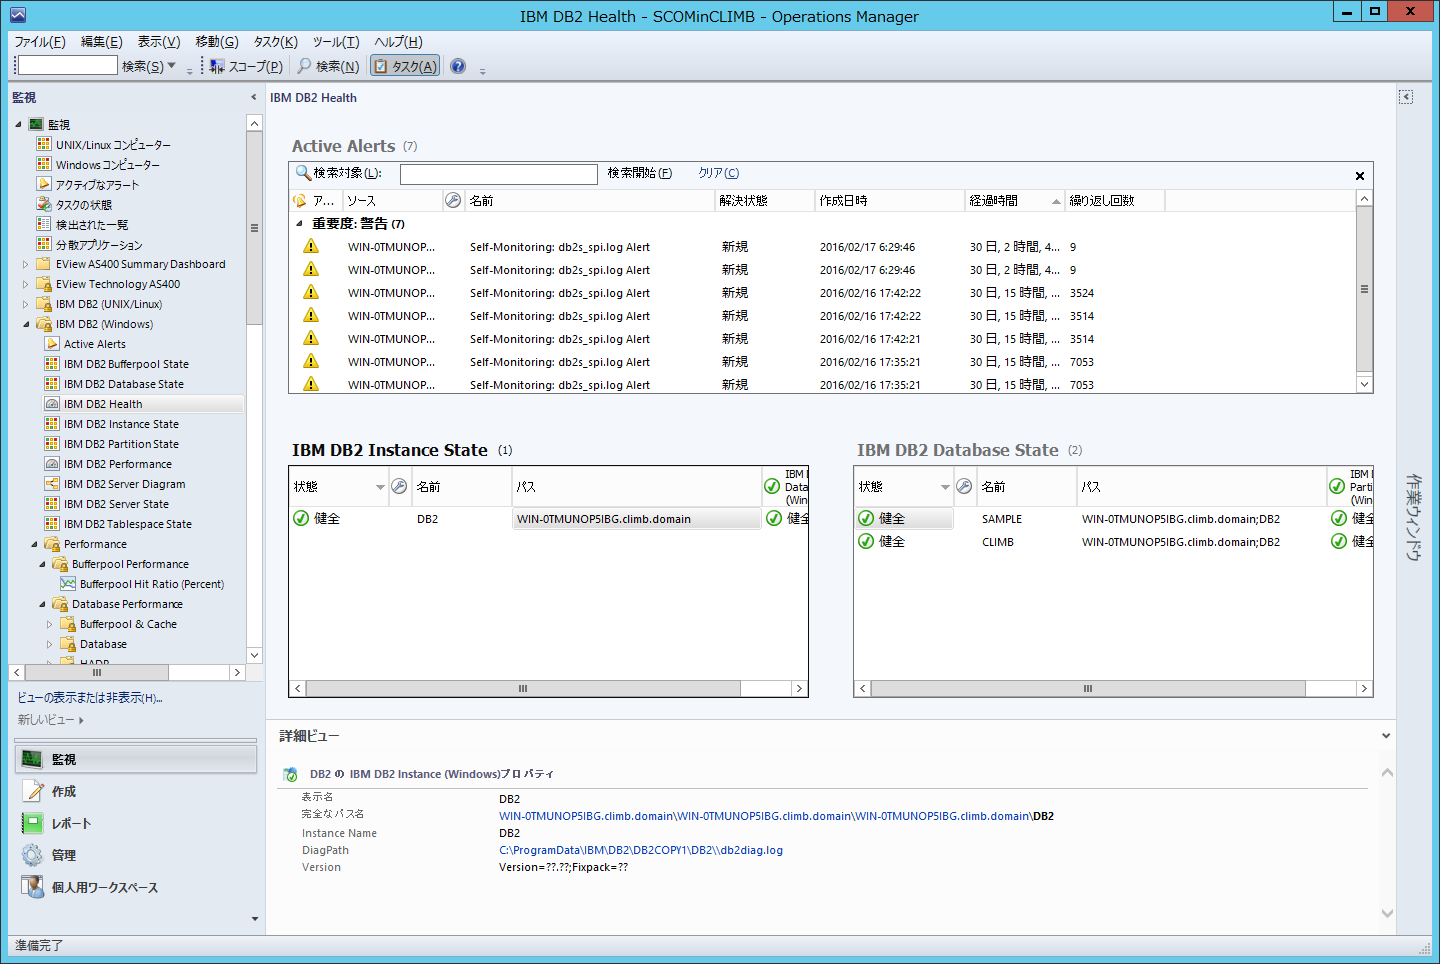Click the magnifier Search toolbar button

click(328, 66)
